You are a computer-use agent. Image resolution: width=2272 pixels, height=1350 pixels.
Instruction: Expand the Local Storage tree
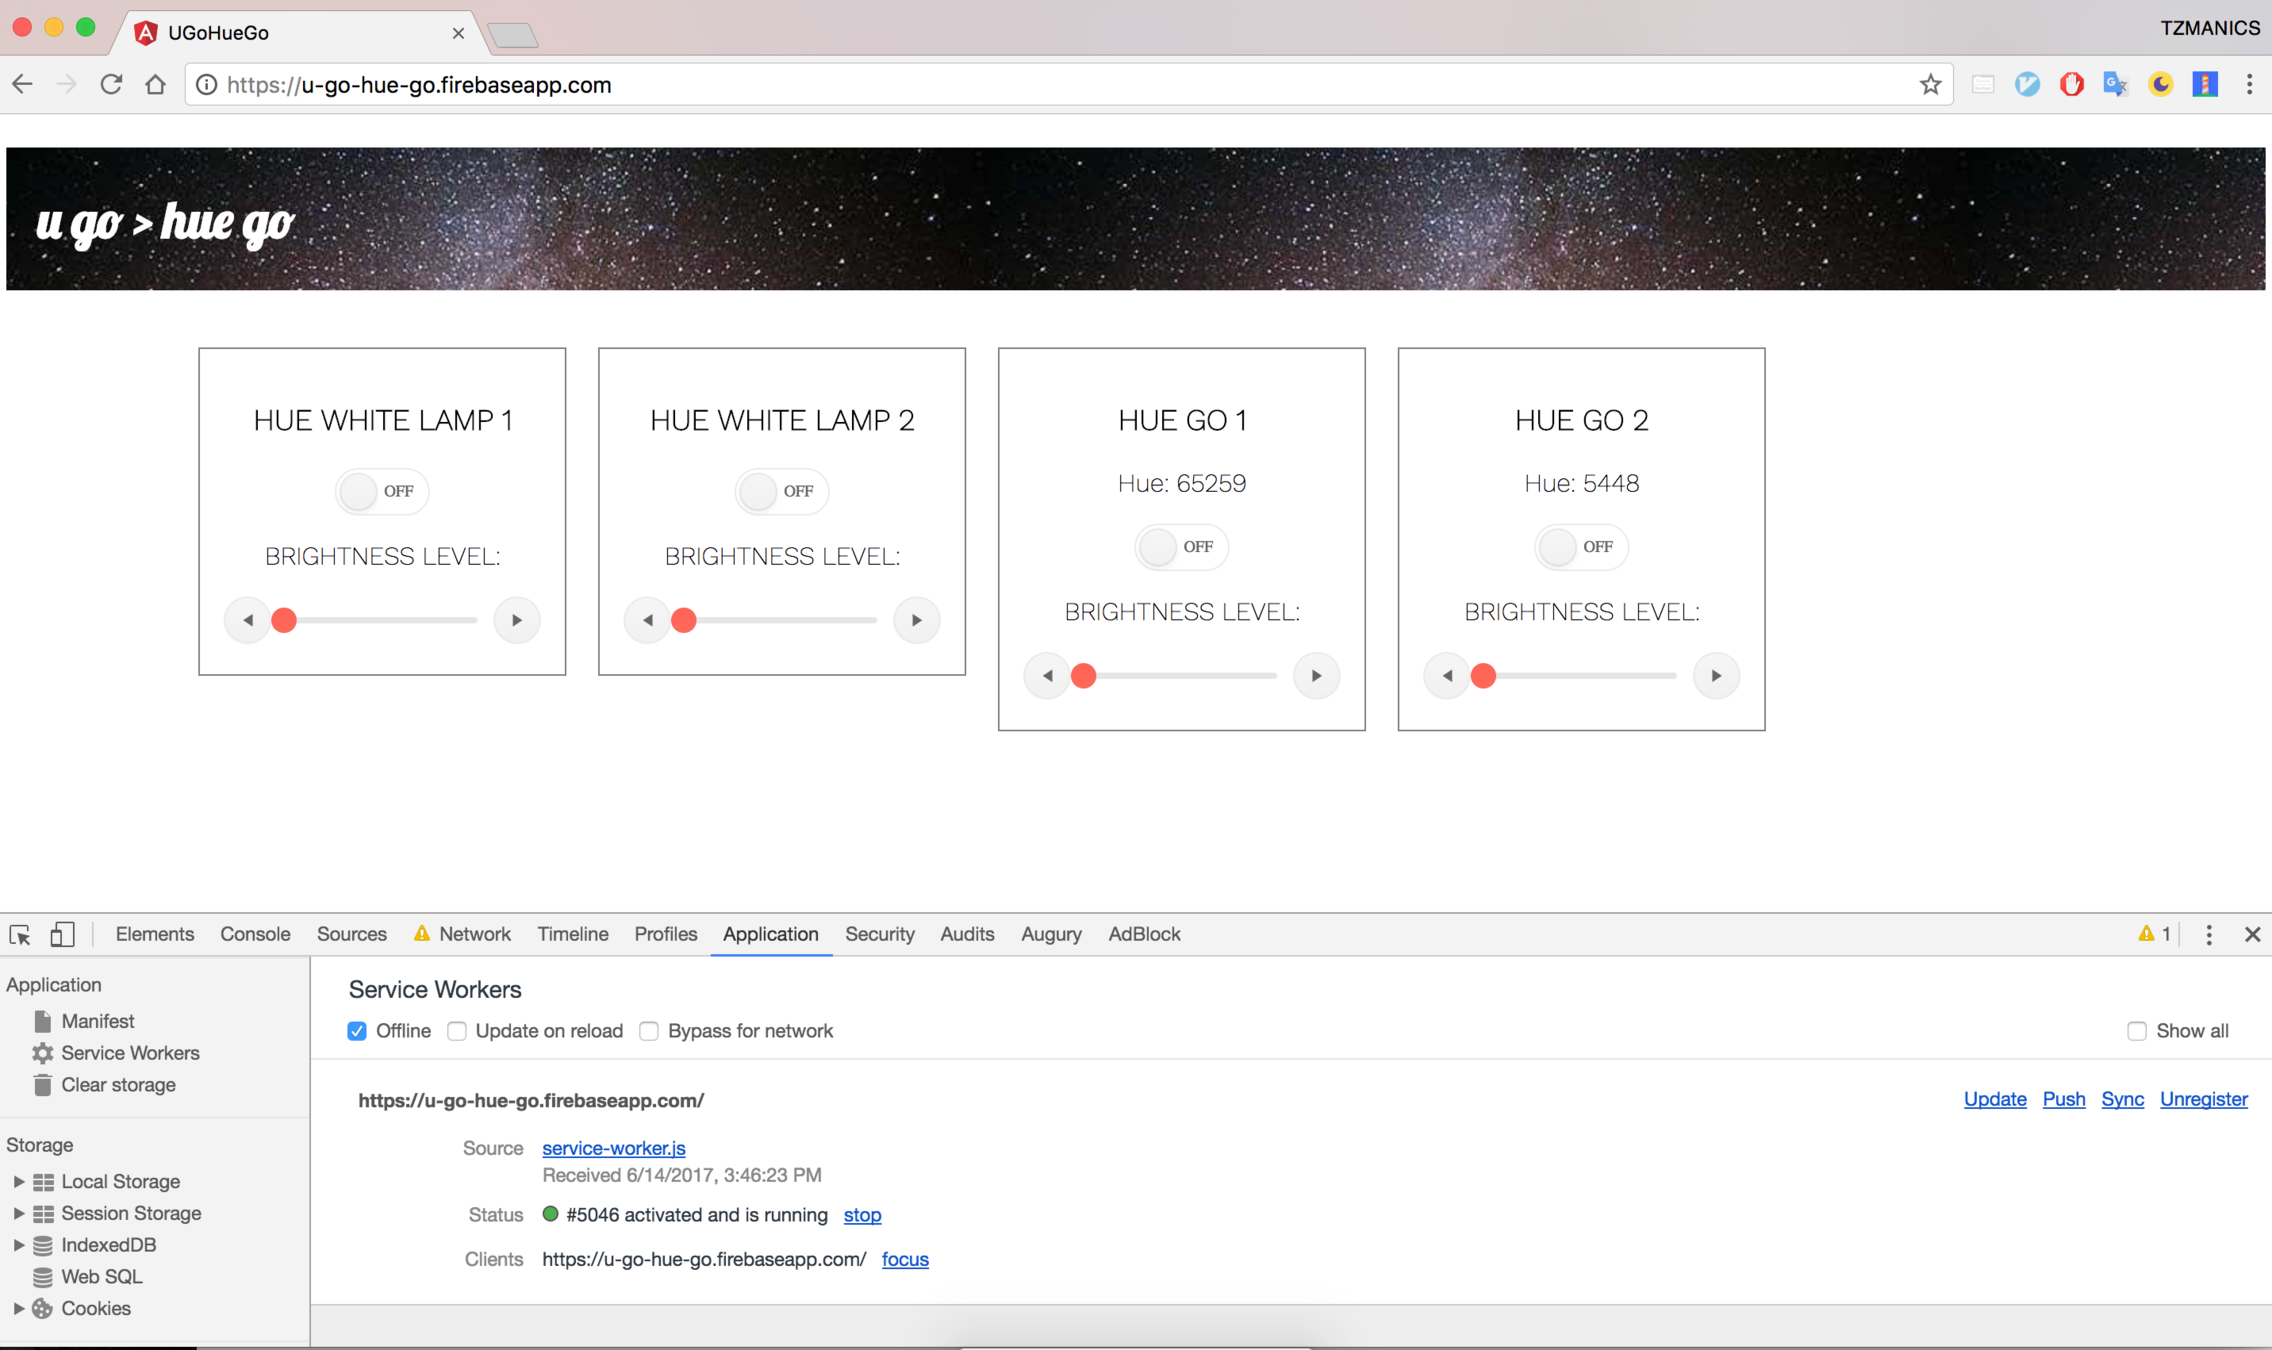18,1181
